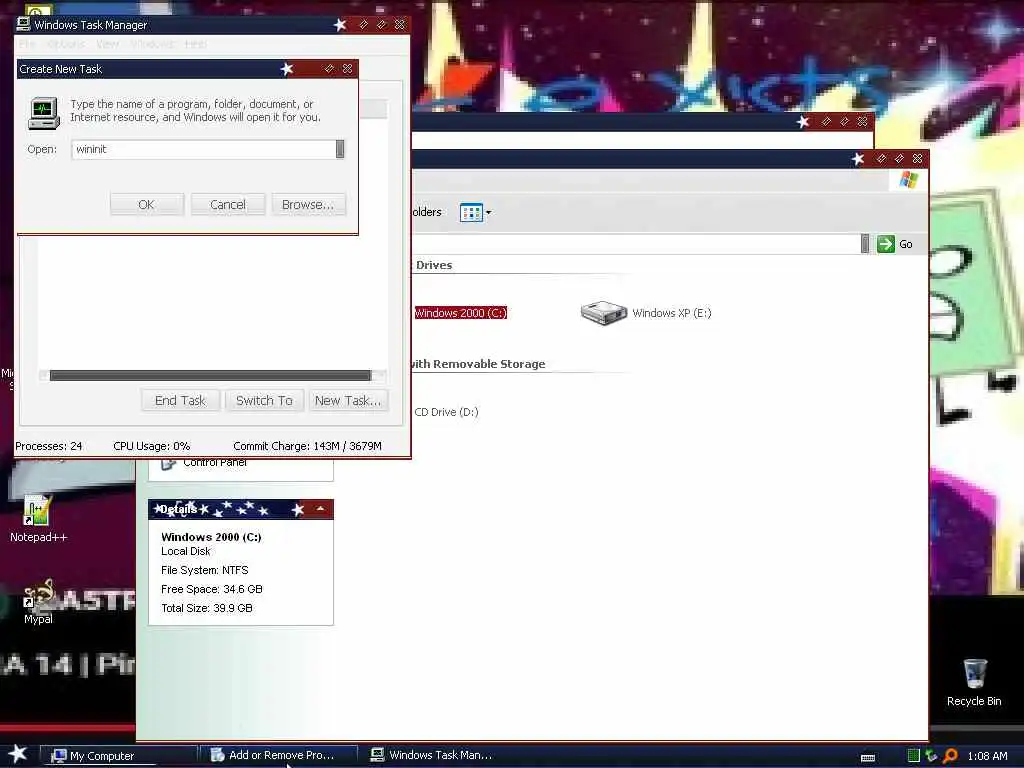Click the Open text field containing wininit

(x=203, y=149)
